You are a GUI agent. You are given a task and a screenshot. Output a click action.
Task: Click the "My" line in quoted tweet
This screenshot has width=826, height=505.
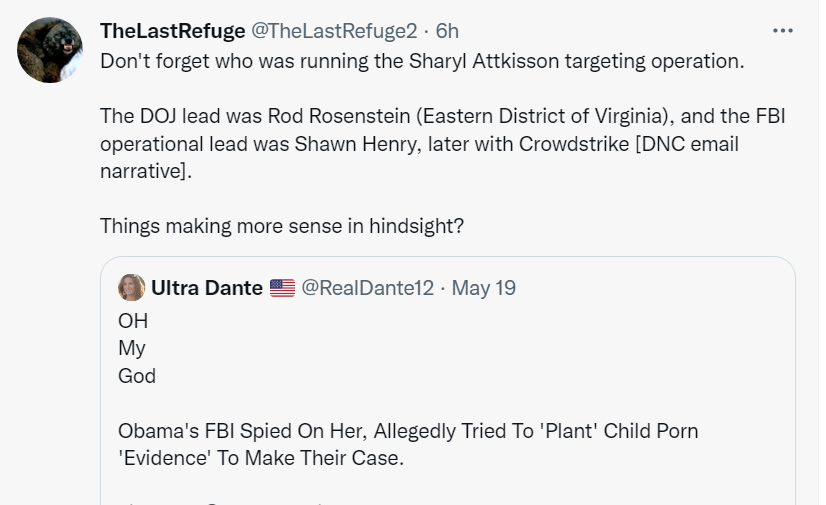pos(132,348)
